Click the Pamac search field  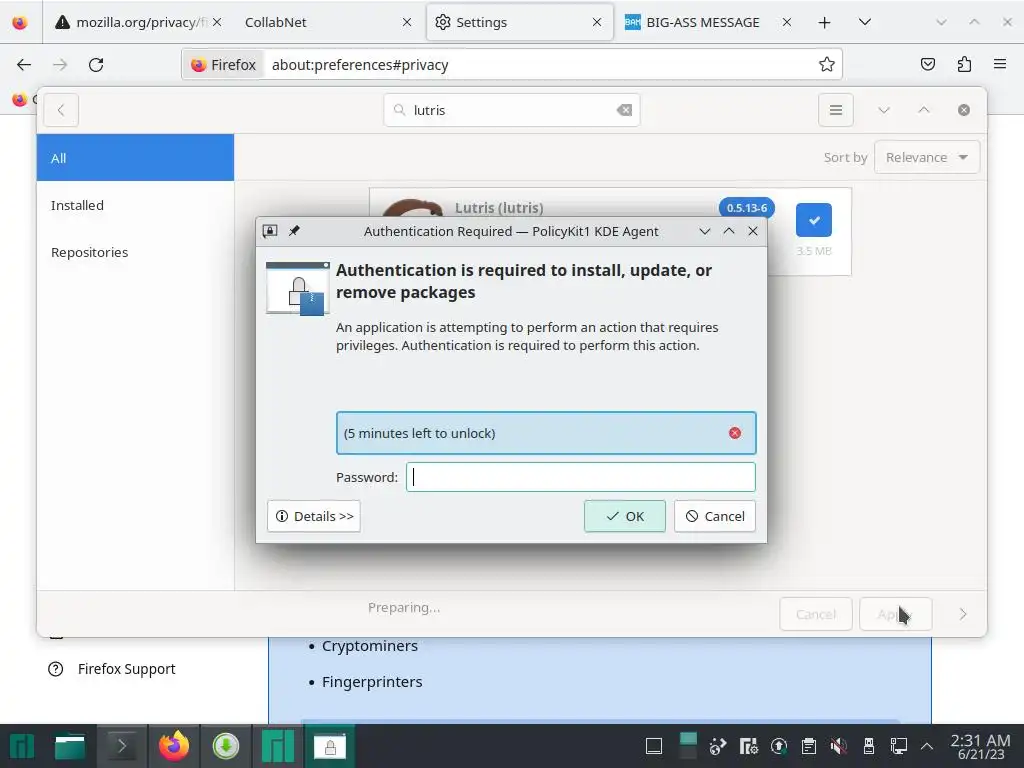pos(512,110)
